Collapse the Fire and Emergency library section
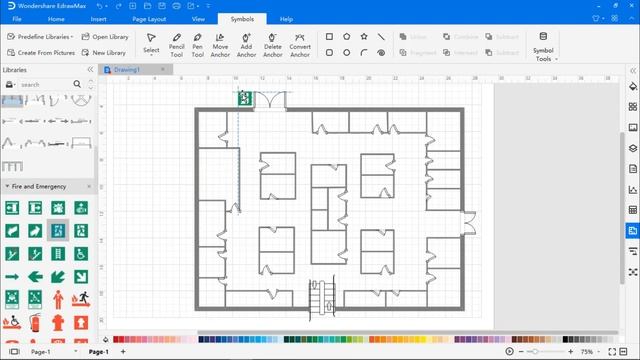The width and height of the screenshot is (640, 360). pyautogui.click(x=7, y=186)
